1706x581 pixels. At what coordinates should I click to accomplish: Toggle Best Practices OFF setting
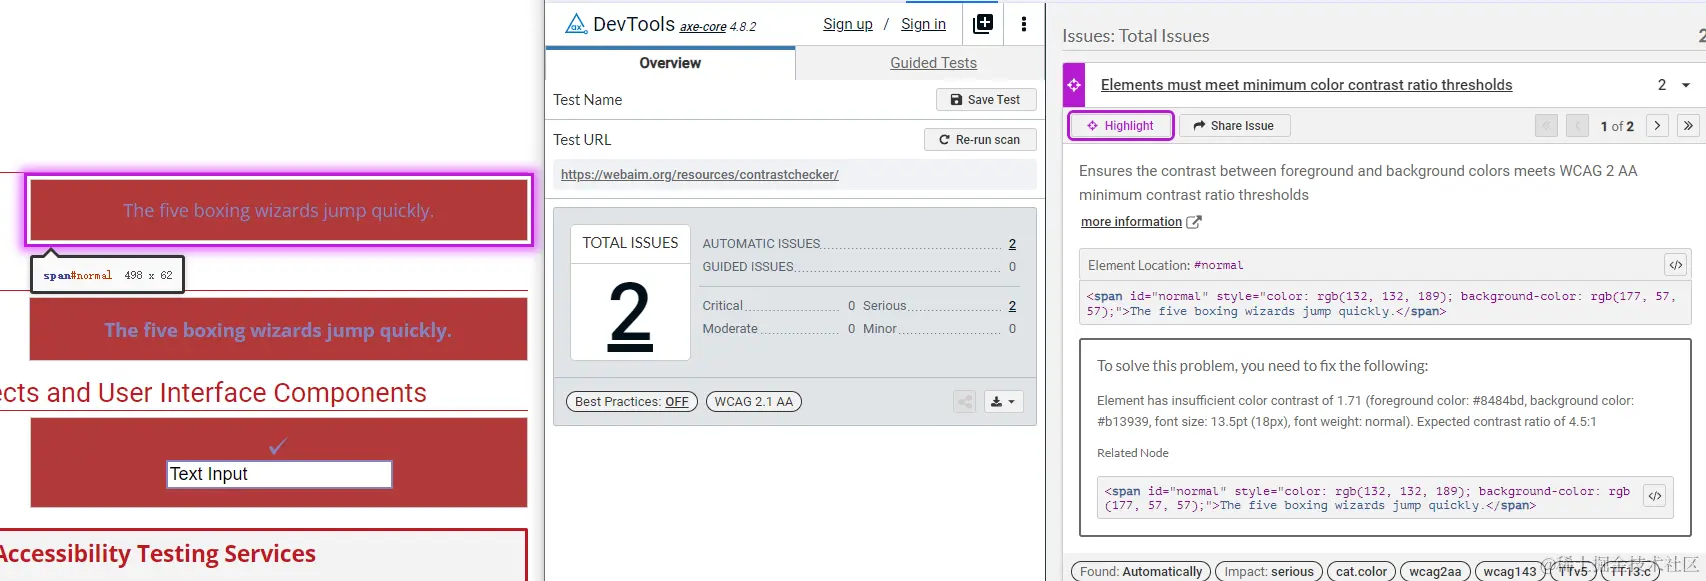pos(632,402)
